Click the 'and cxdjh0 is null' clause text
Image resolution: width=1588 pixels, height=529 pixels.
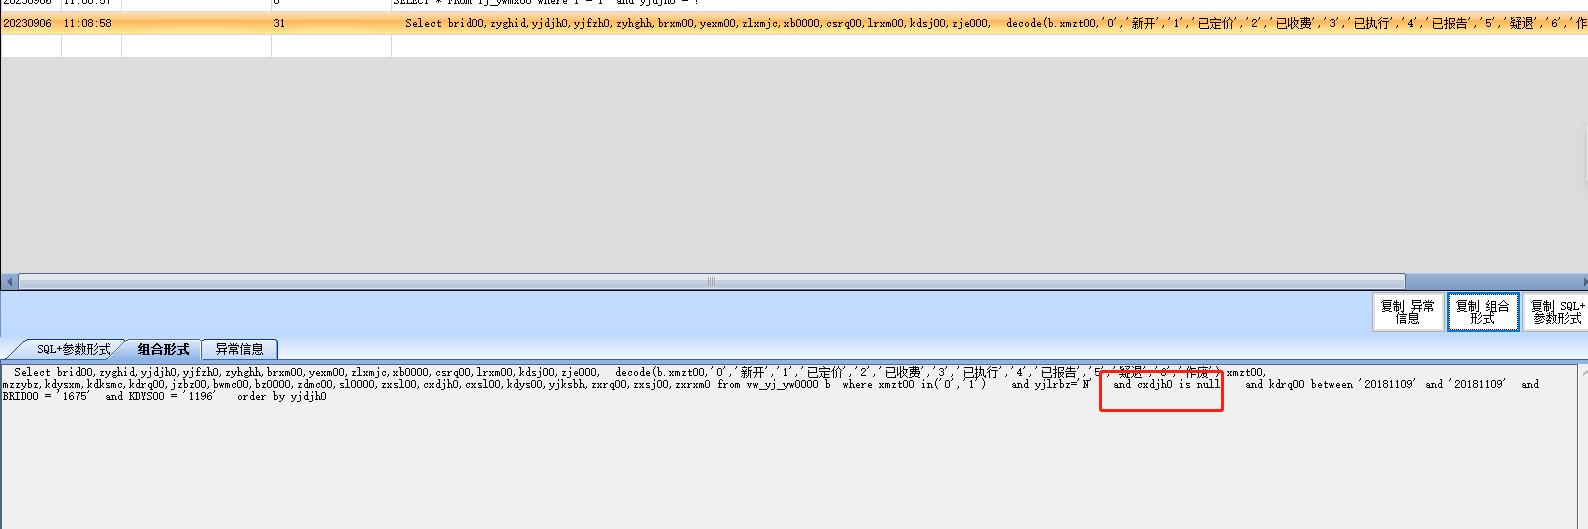(x=1167, y=385)
